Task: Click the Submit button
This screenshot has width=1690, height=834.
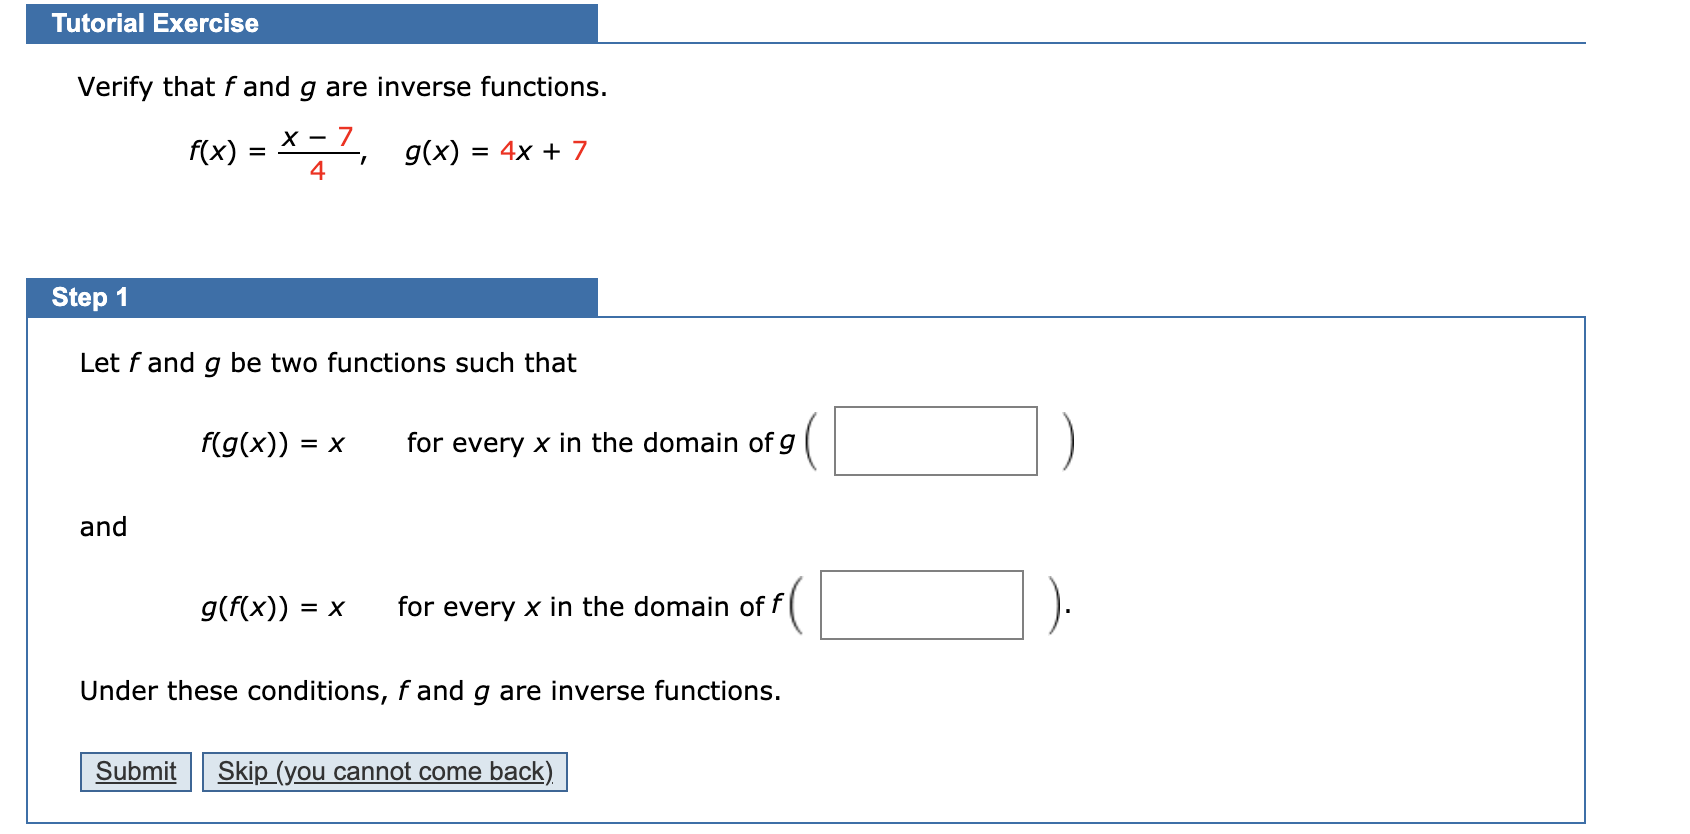Action: tap(135, 771)
